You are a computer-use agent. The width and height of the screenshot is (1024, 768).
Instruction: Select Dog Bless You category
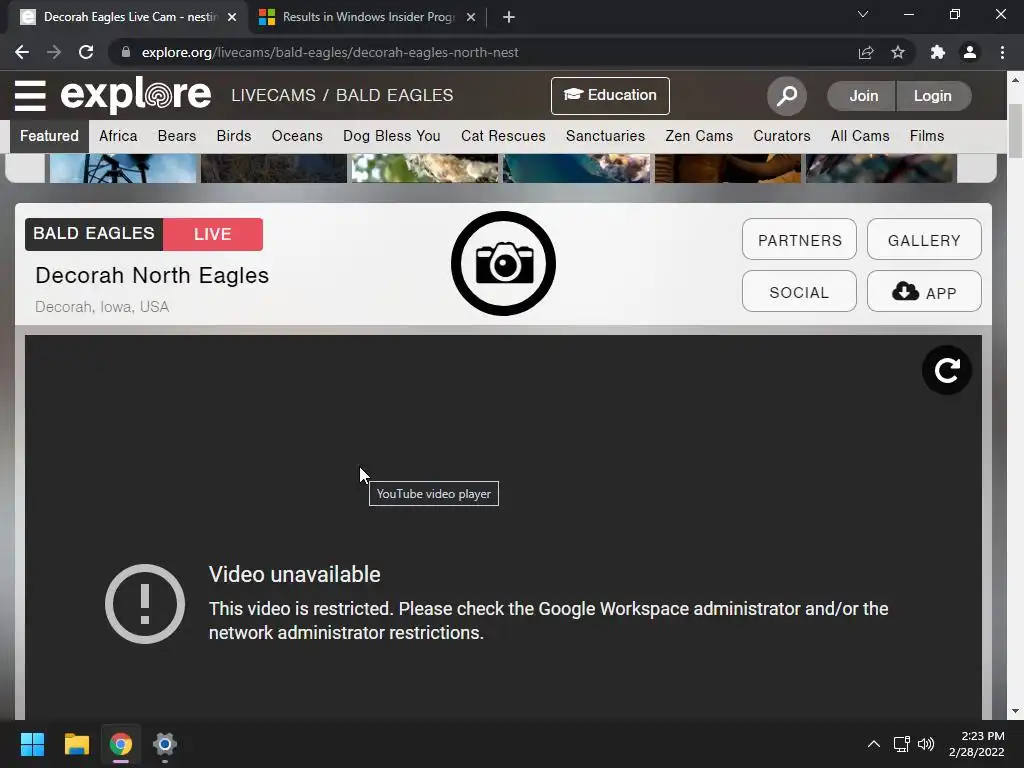point(392,136)
